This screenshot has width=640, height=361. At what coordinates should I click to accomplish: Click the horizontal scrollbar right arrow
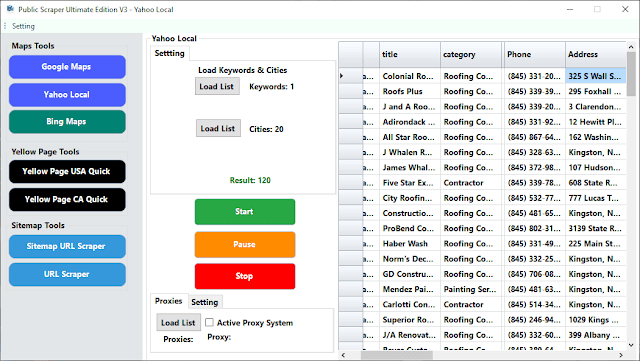pyautogui.click(x=621, y=355)
